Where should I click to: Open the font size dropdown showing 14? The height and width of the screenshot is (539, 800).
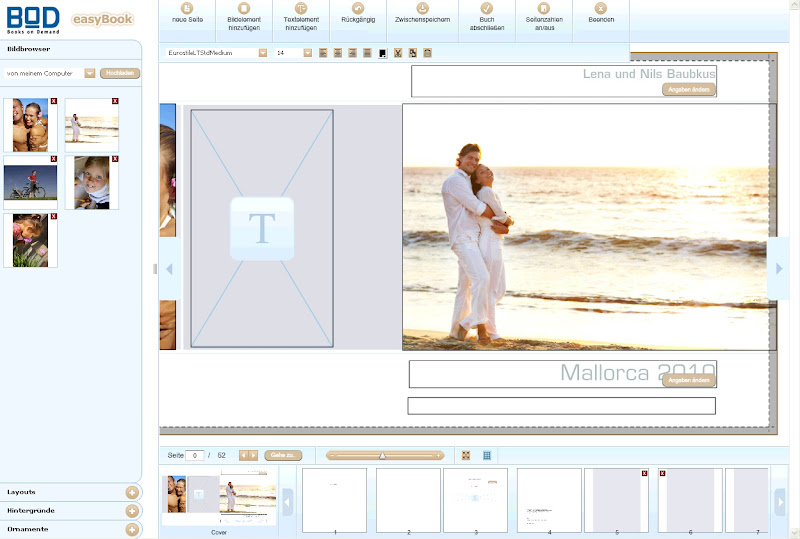tap(308, 53)
